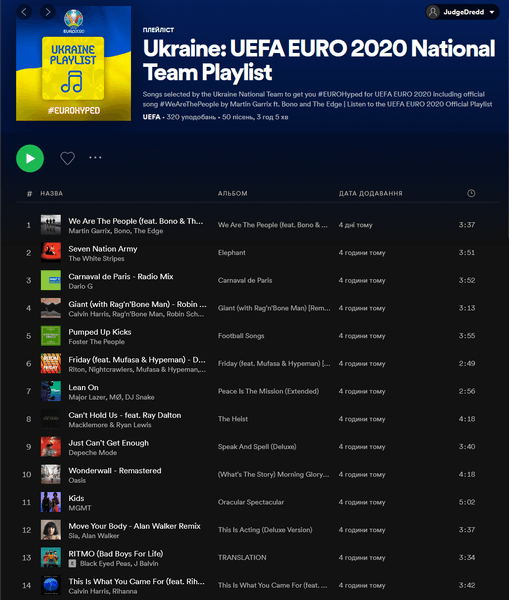Sort by the Назва column header
Image resolution: width=509 pixels, height=600 pixels.
tap(52, 194)
